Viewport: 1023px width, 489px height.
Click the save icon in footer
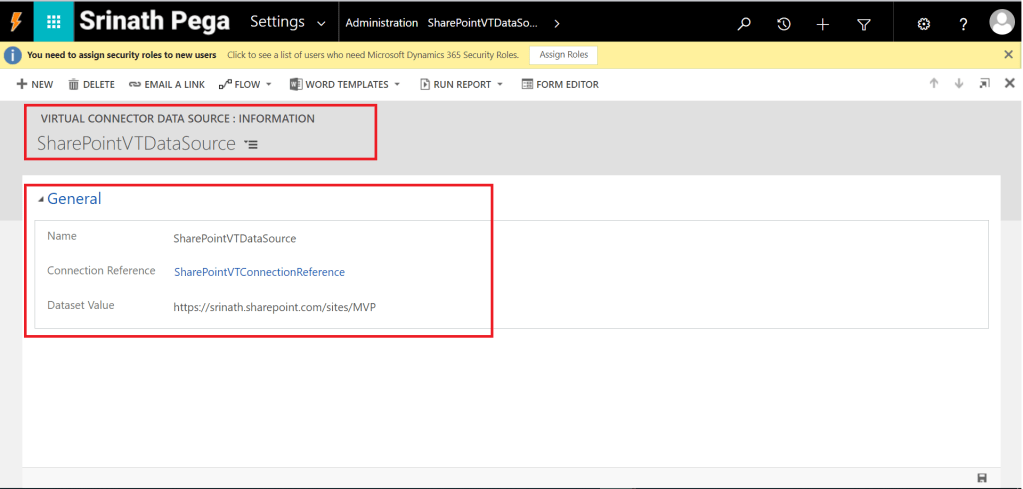pyautogui.click(x=983, y=478)
